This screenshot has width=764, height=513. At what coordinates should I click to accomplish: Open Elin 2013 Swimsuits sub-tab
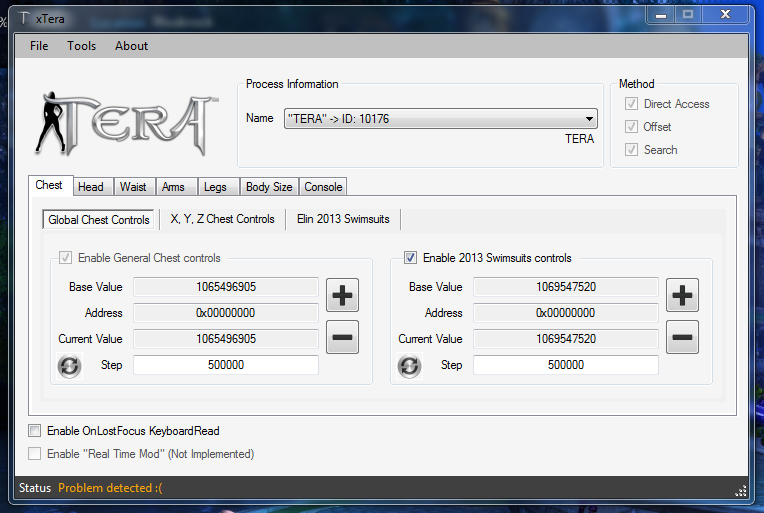343,219
